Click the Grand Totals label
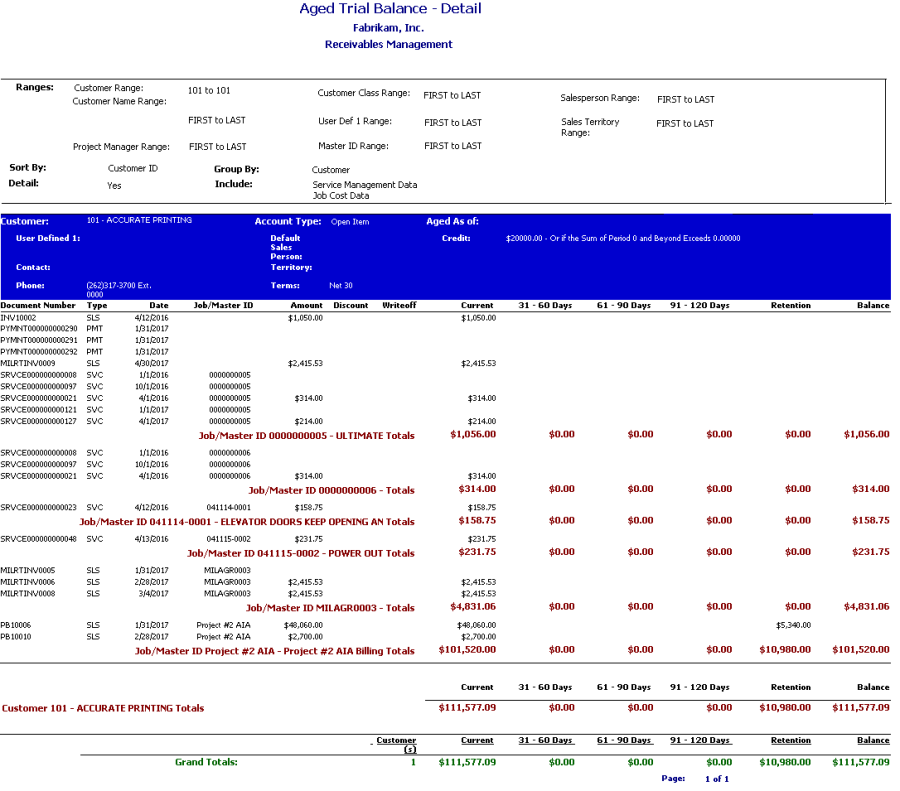The image size is (900, 791). (206, 762)
